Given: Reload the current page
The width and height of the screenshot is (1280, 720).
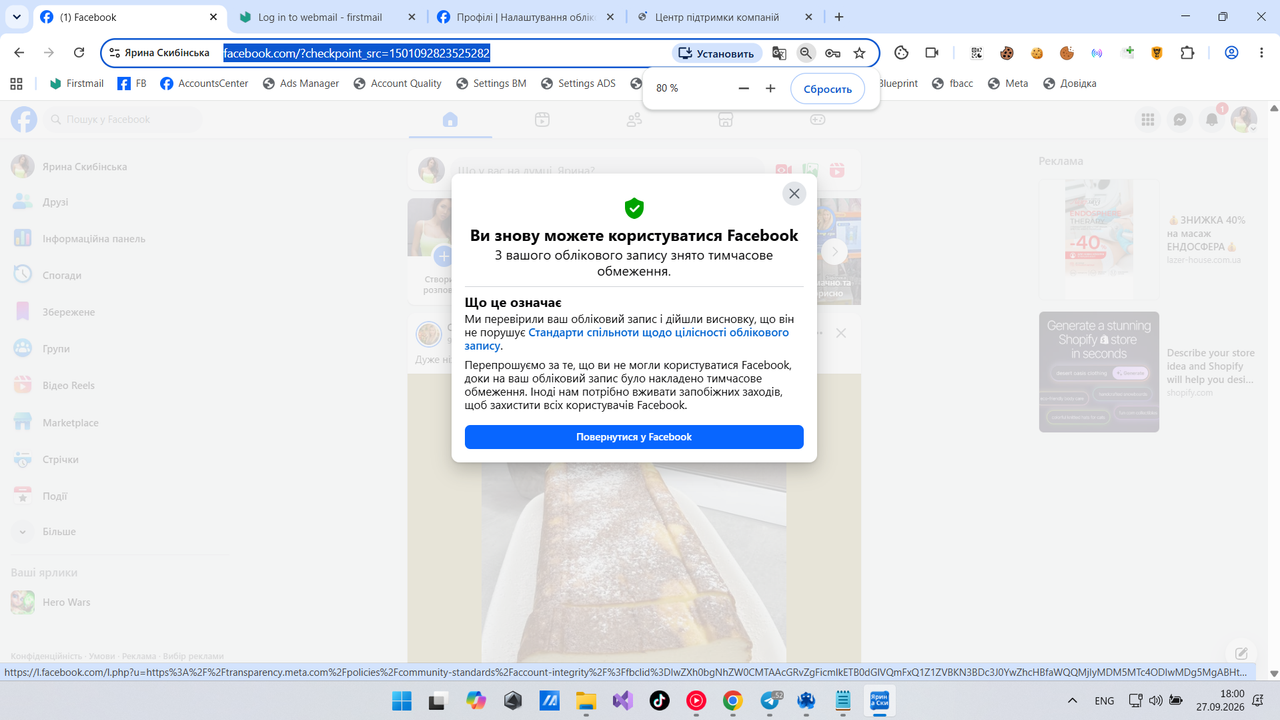Looking at the screenshot, I should [x=79, y=53].
